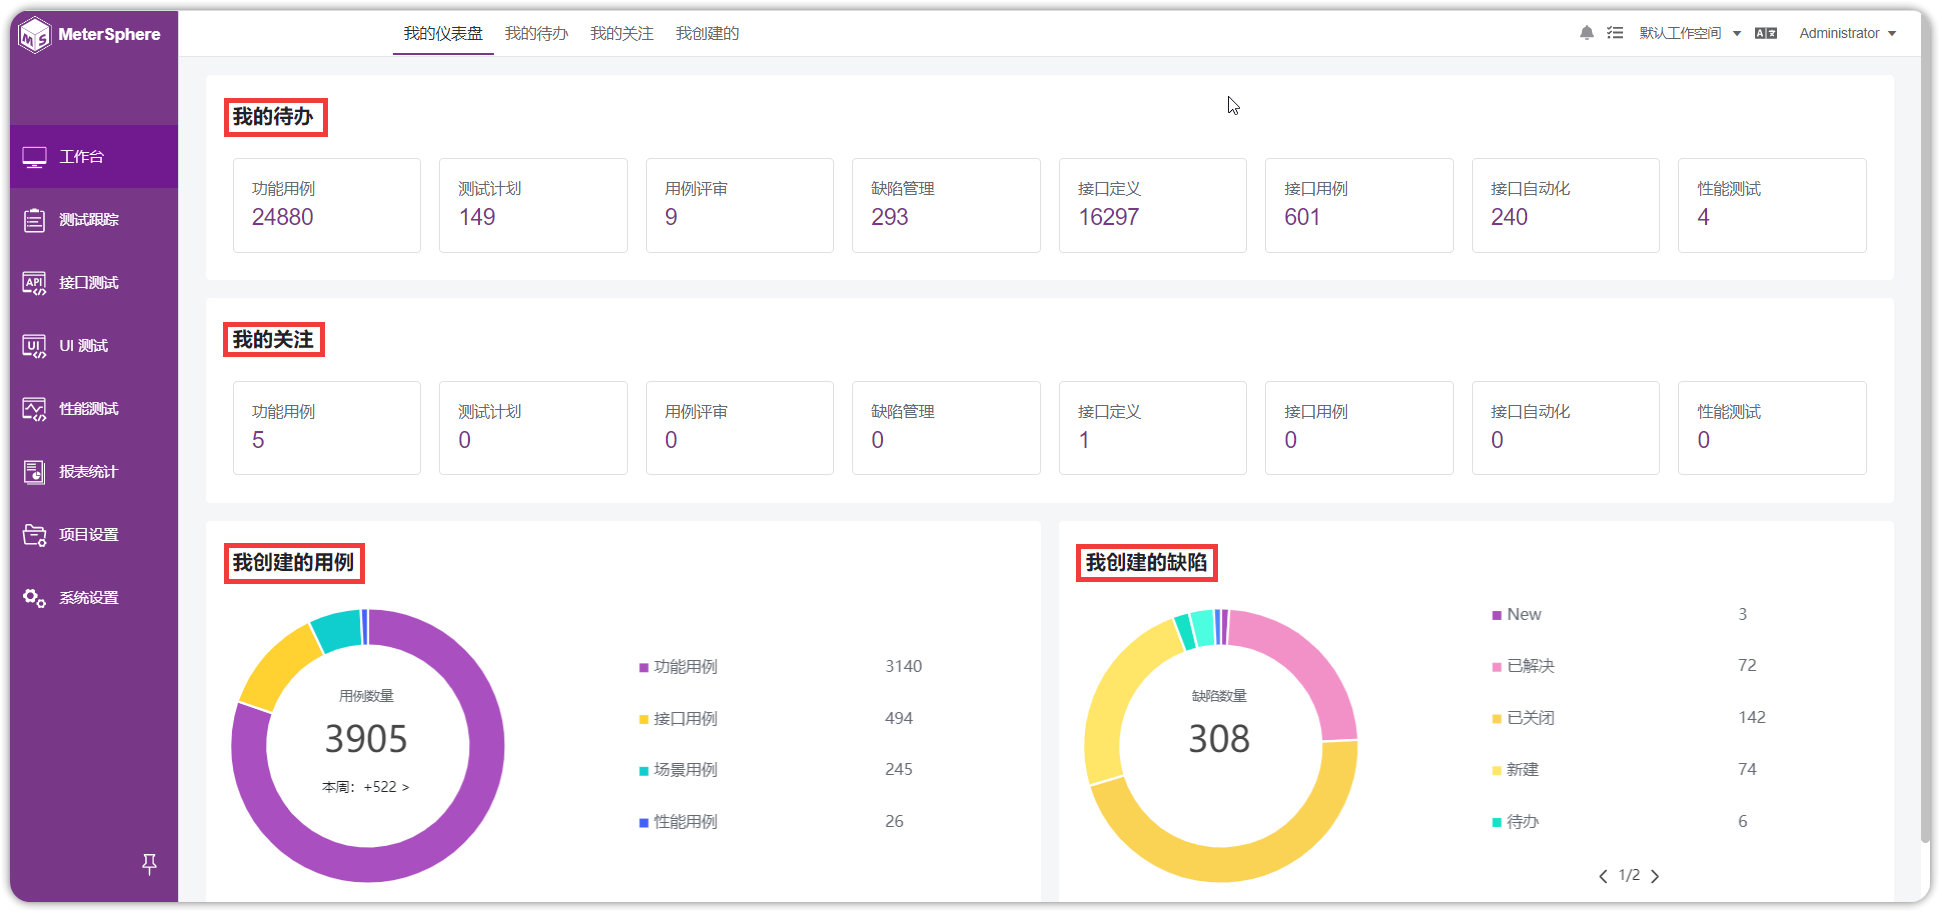Image resolution: width=1940 pixels, height=912 pixels.
Task: Open the Administrator user menu
Action: tap(1848, 33)
